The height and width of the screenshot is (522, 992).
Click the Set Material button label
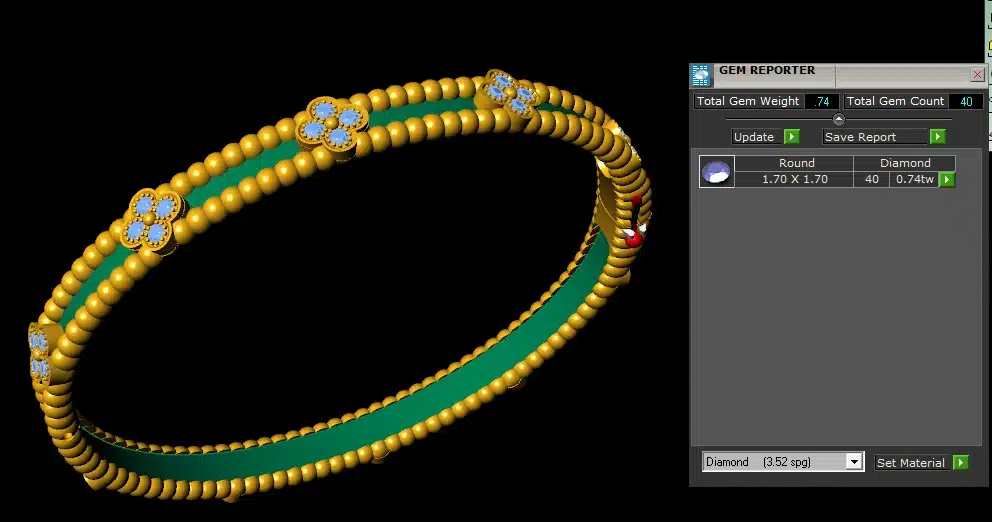click(x=910, y=463)
